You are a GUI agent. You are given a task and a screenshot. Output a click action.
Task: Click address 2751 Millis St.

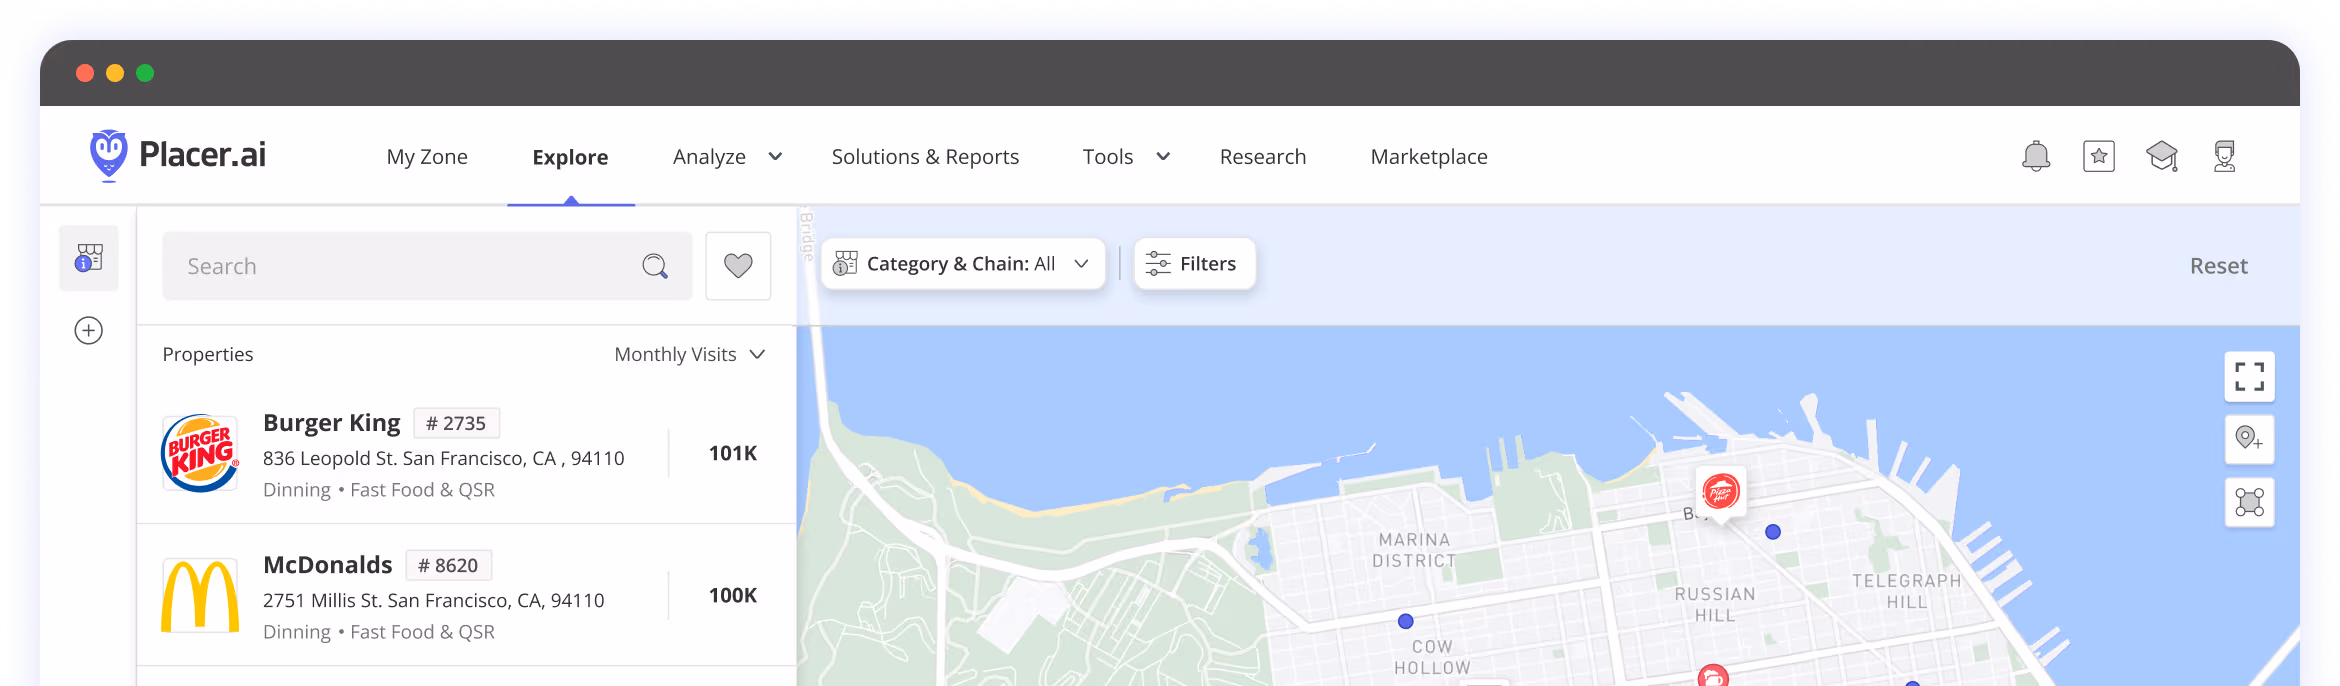coord(434,600)
